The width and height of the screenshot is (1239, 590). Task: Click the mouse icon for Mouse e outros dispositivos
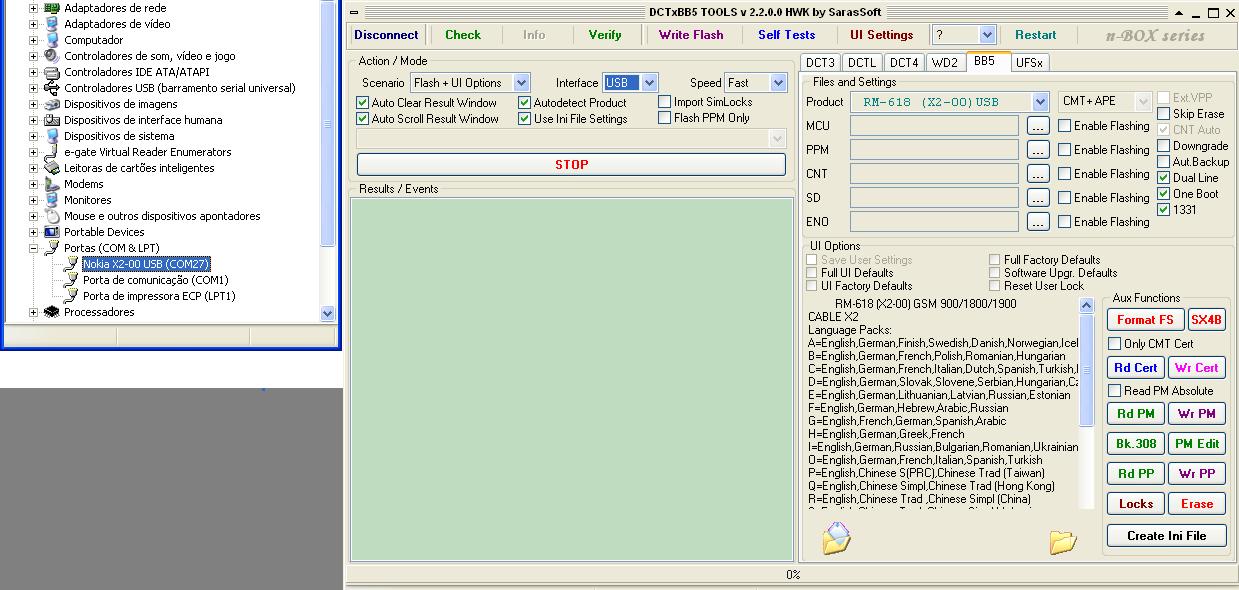[52, 216]
